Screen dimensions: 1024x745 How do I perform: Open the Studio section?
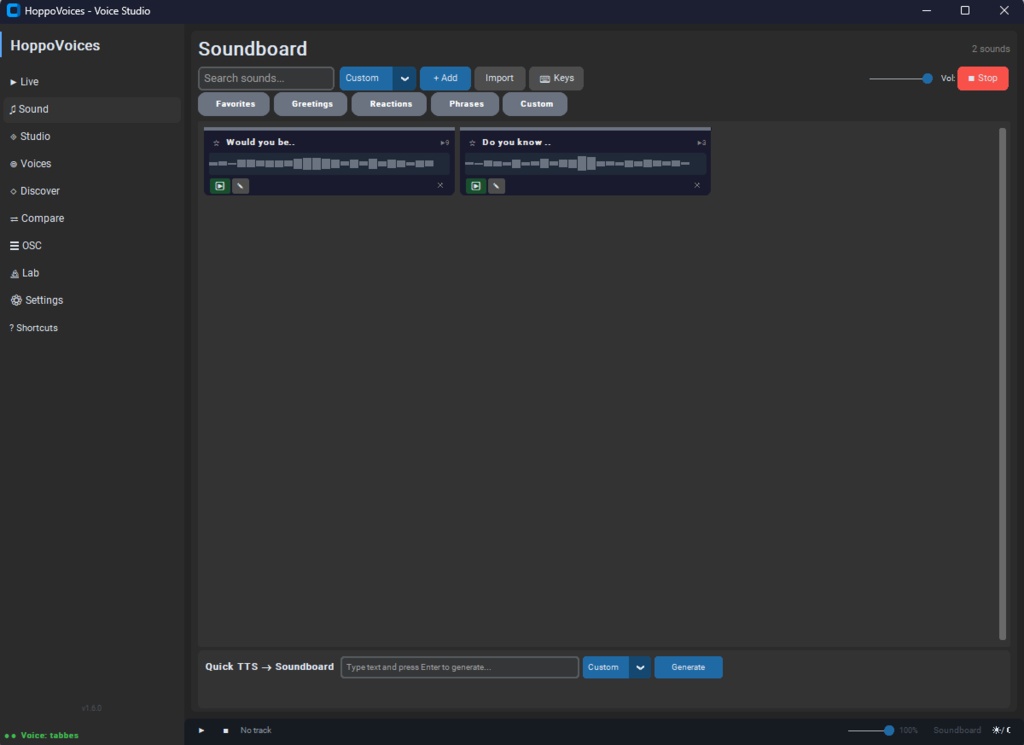91,136
